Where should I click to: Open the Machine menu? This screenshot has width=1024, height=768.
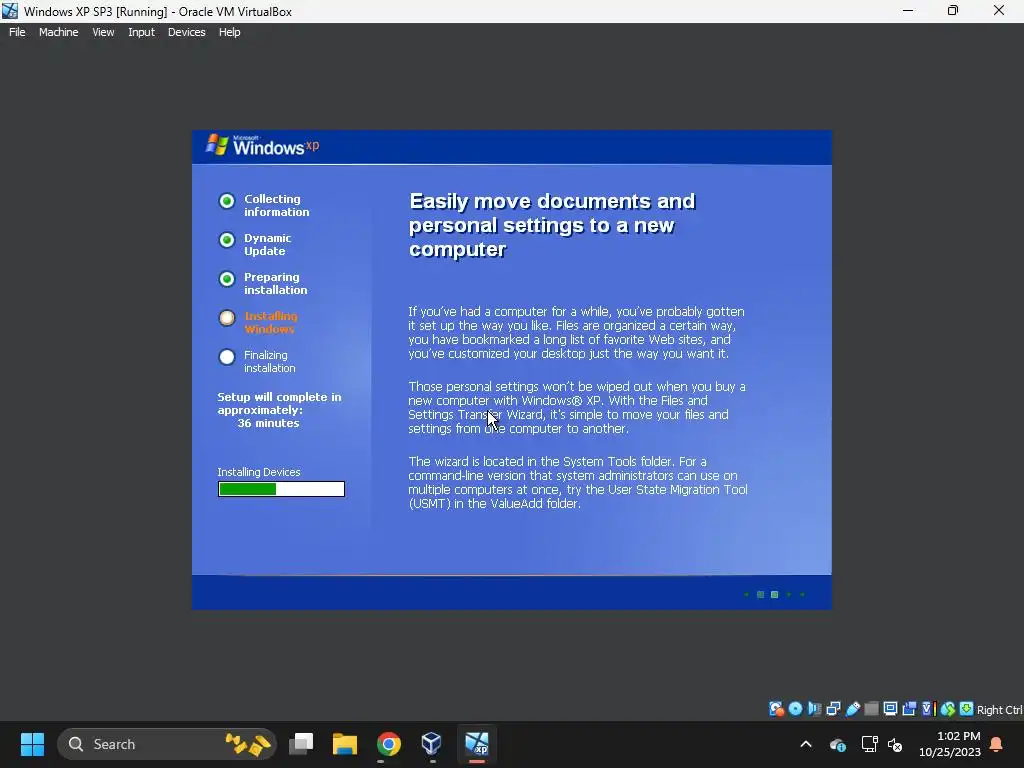[x=59, y=32]
